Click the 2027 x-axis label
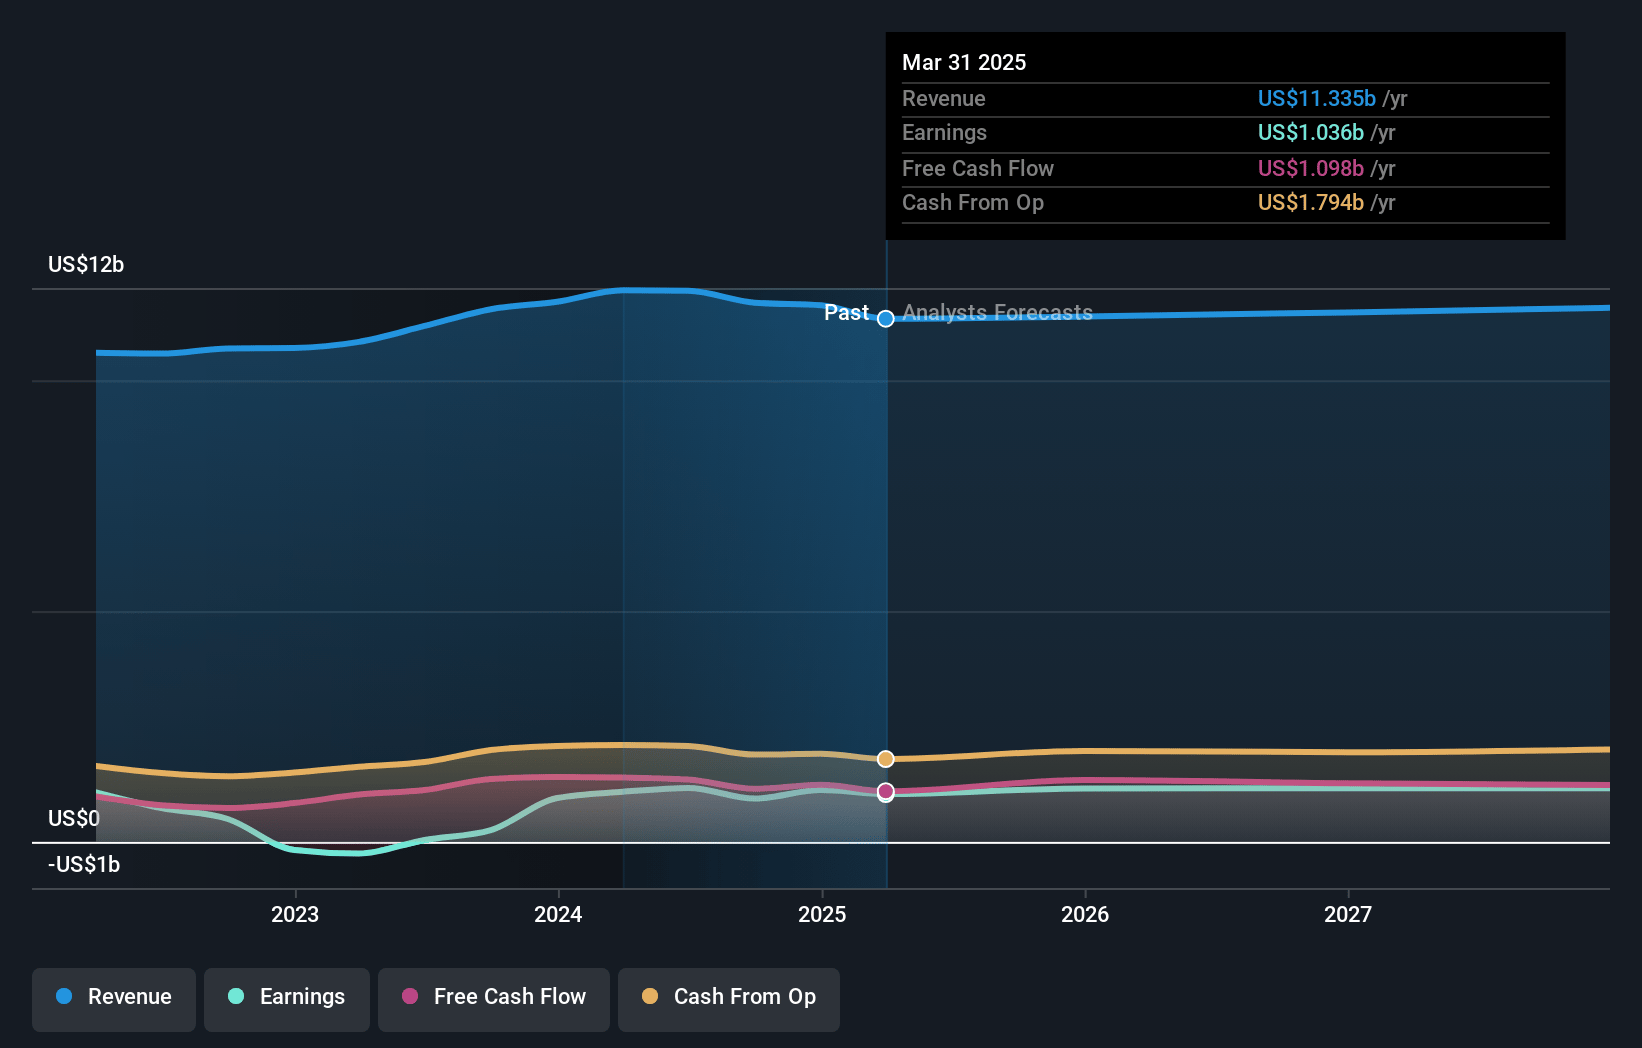Image resolution: width=1642 pixels, height=1048 pixels. coord(1348,914)
